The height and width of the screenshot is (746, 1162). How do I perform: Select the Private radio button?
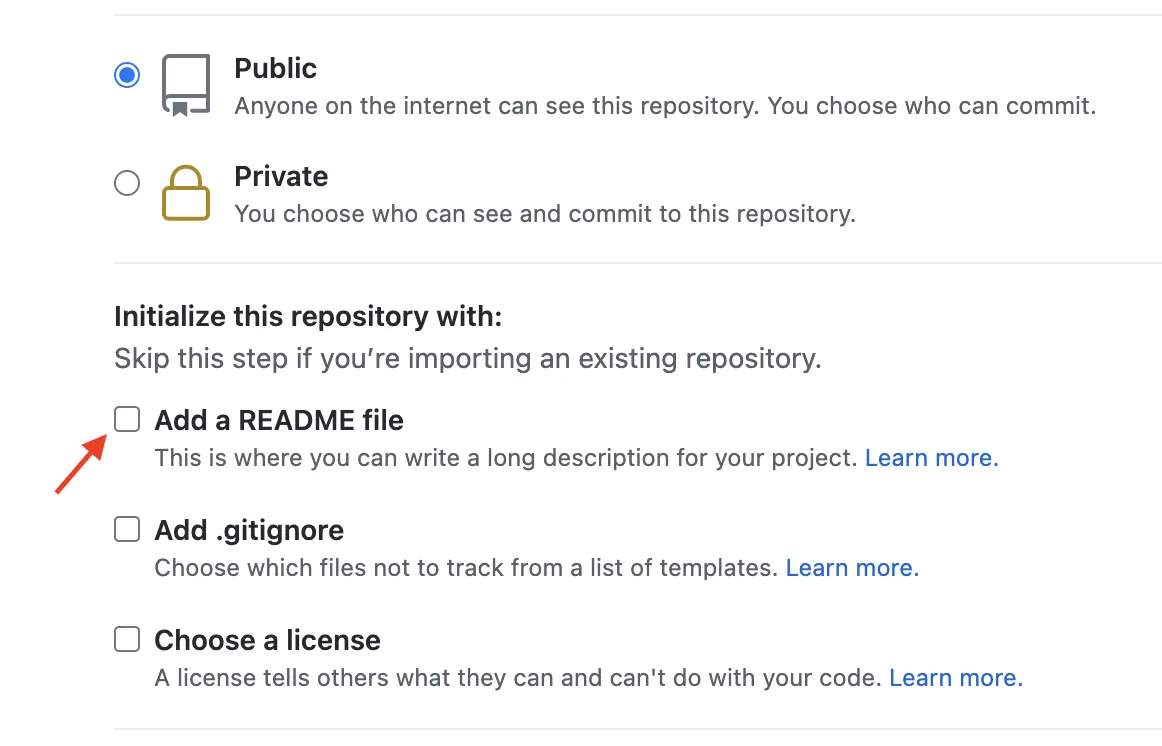tap(127, 184)
